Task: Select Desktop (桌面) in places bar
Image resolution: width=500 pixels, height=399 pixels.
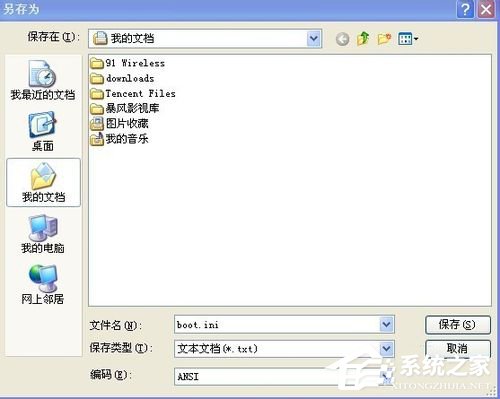Action: [x=43, y=132]
